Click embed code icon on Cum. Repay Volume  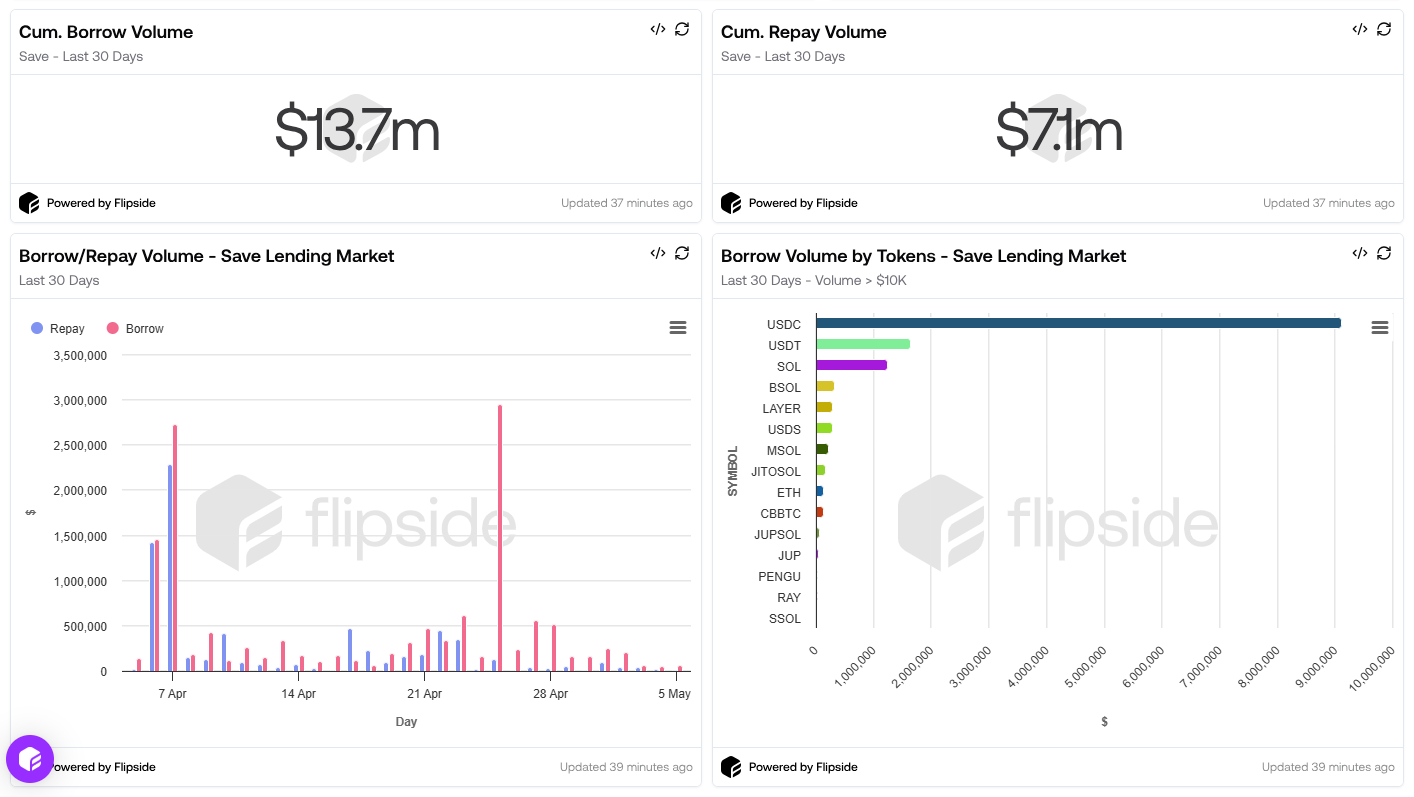click(1359, 29)
